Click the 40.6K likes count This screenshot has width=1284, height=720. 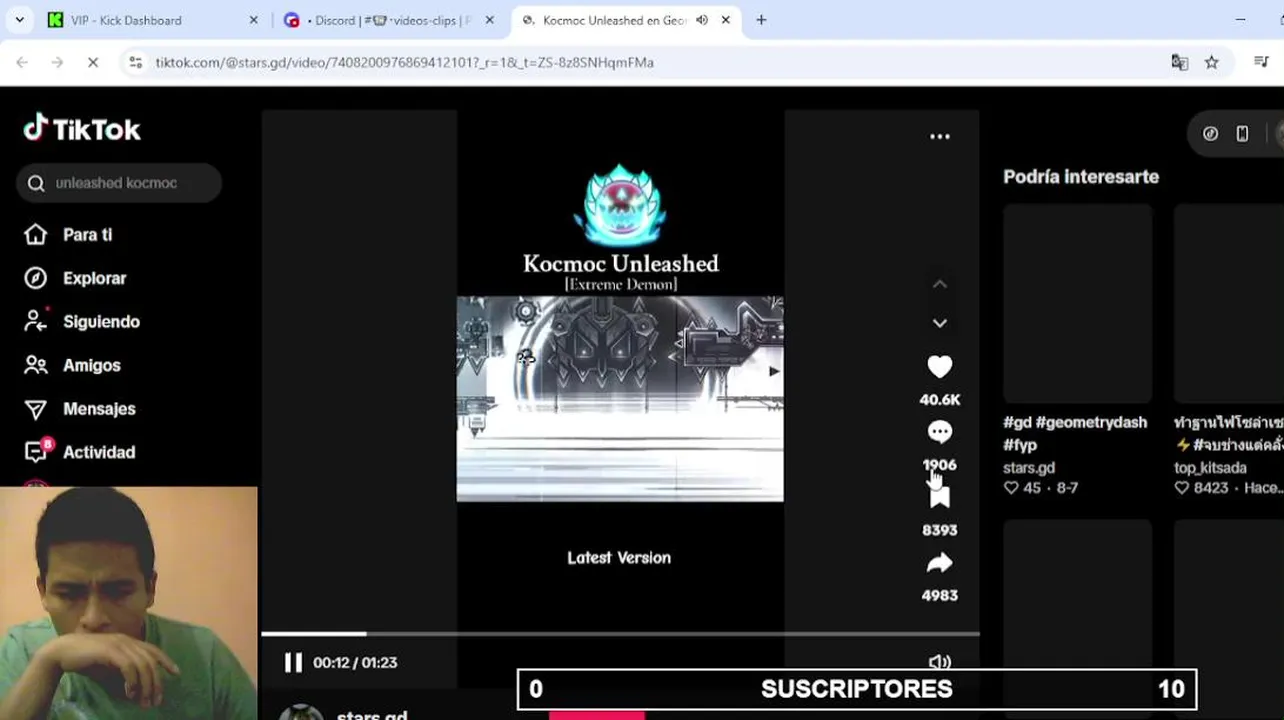pos(940,399)
